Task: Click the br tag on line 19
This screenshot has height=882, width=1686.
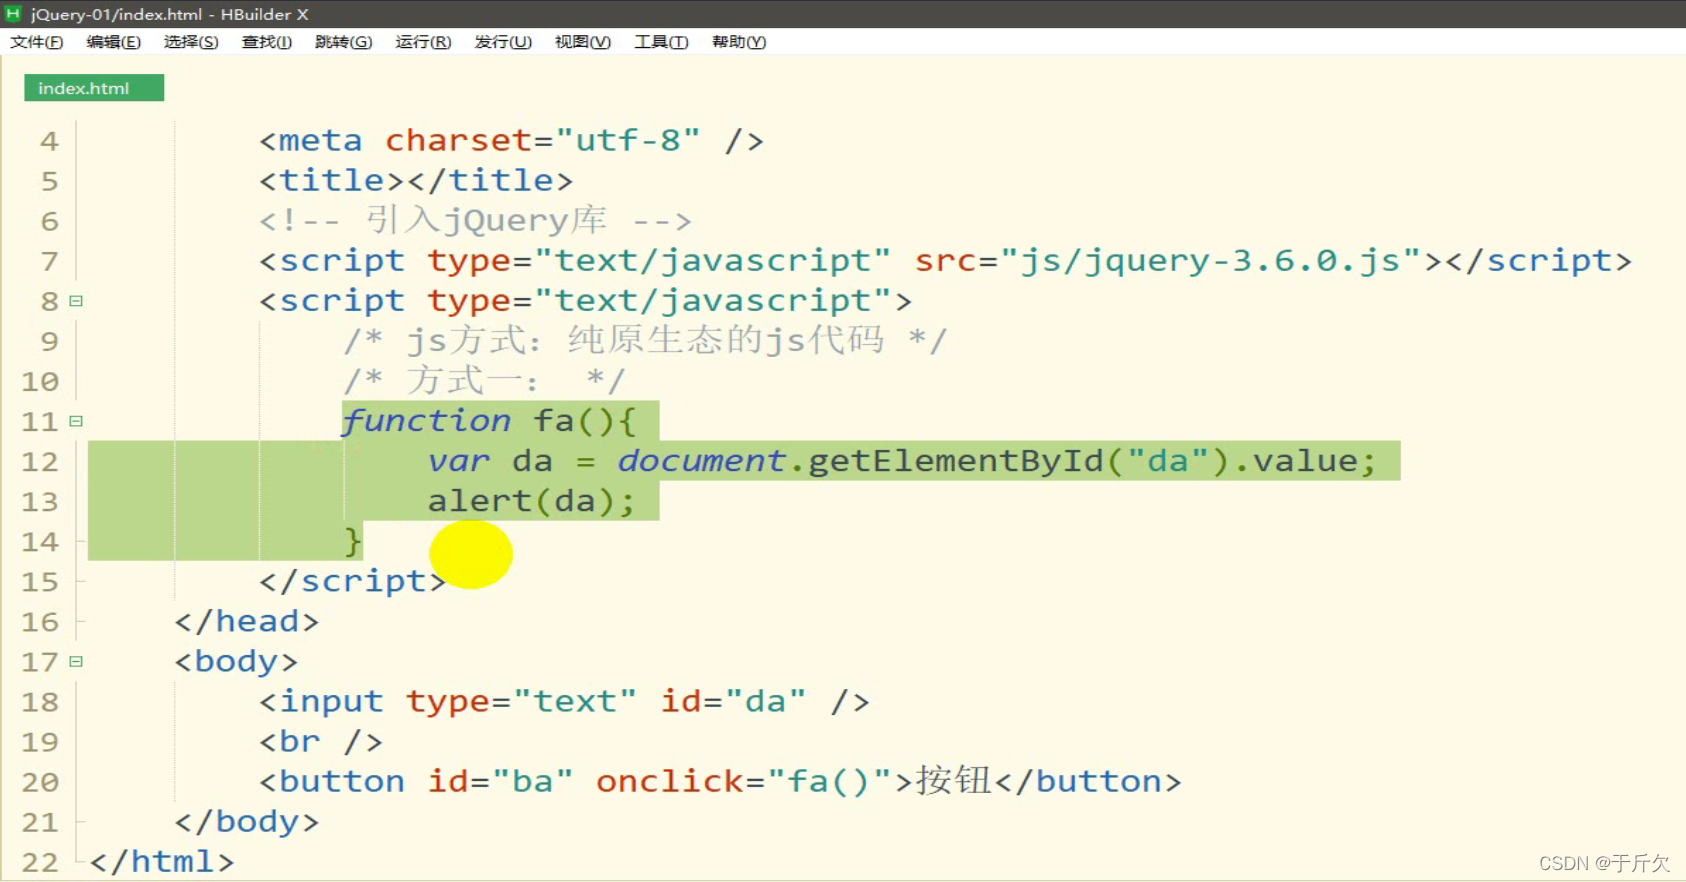Action: (x=321, y=742)
